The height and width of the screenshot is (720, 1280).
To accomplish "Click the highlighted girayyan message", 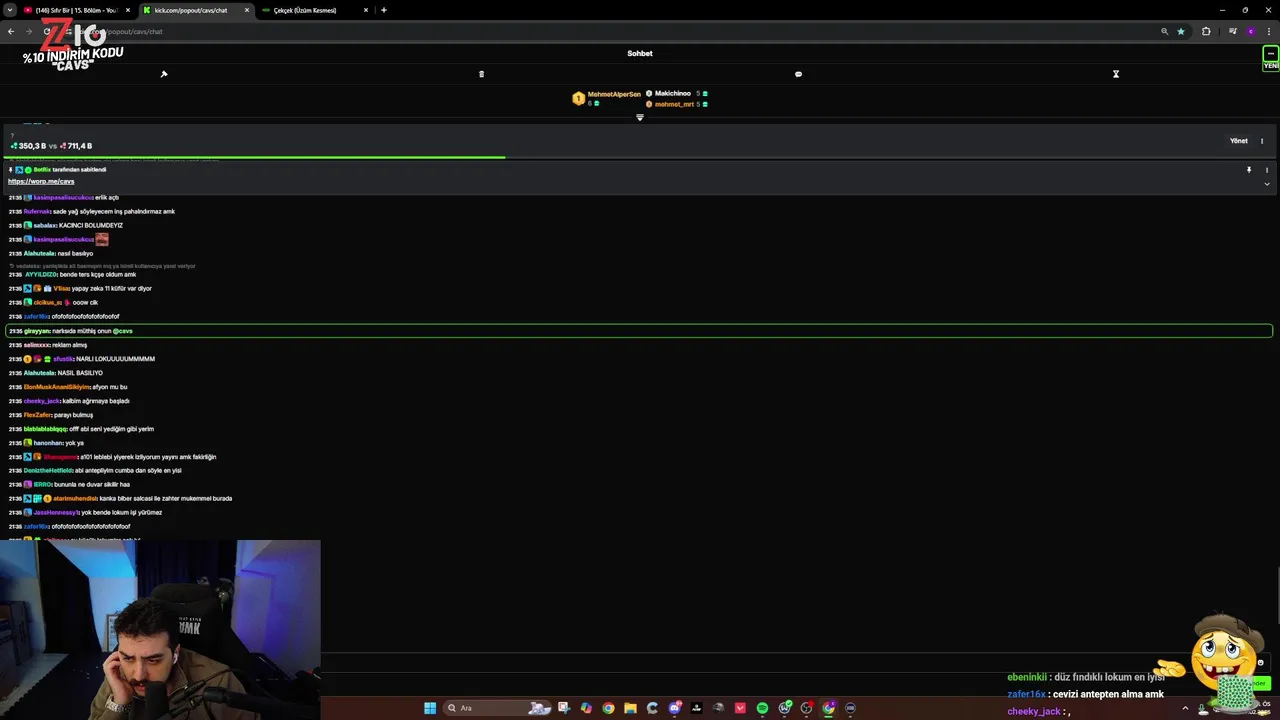I will click(640, 331).
